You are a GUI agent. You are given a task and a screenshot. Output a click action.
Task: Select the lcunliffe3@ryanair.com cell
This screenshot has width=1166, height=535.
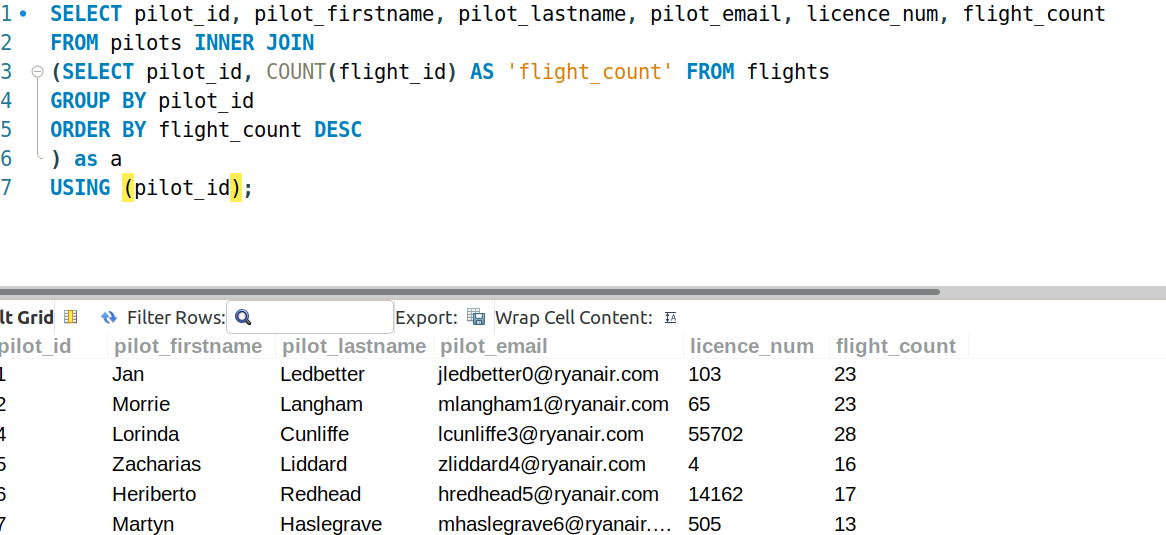coord(541,434)
